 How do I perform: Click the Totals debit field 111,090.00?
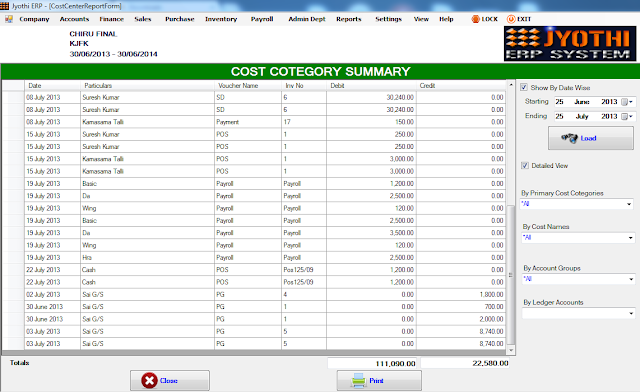click(371, 363)
